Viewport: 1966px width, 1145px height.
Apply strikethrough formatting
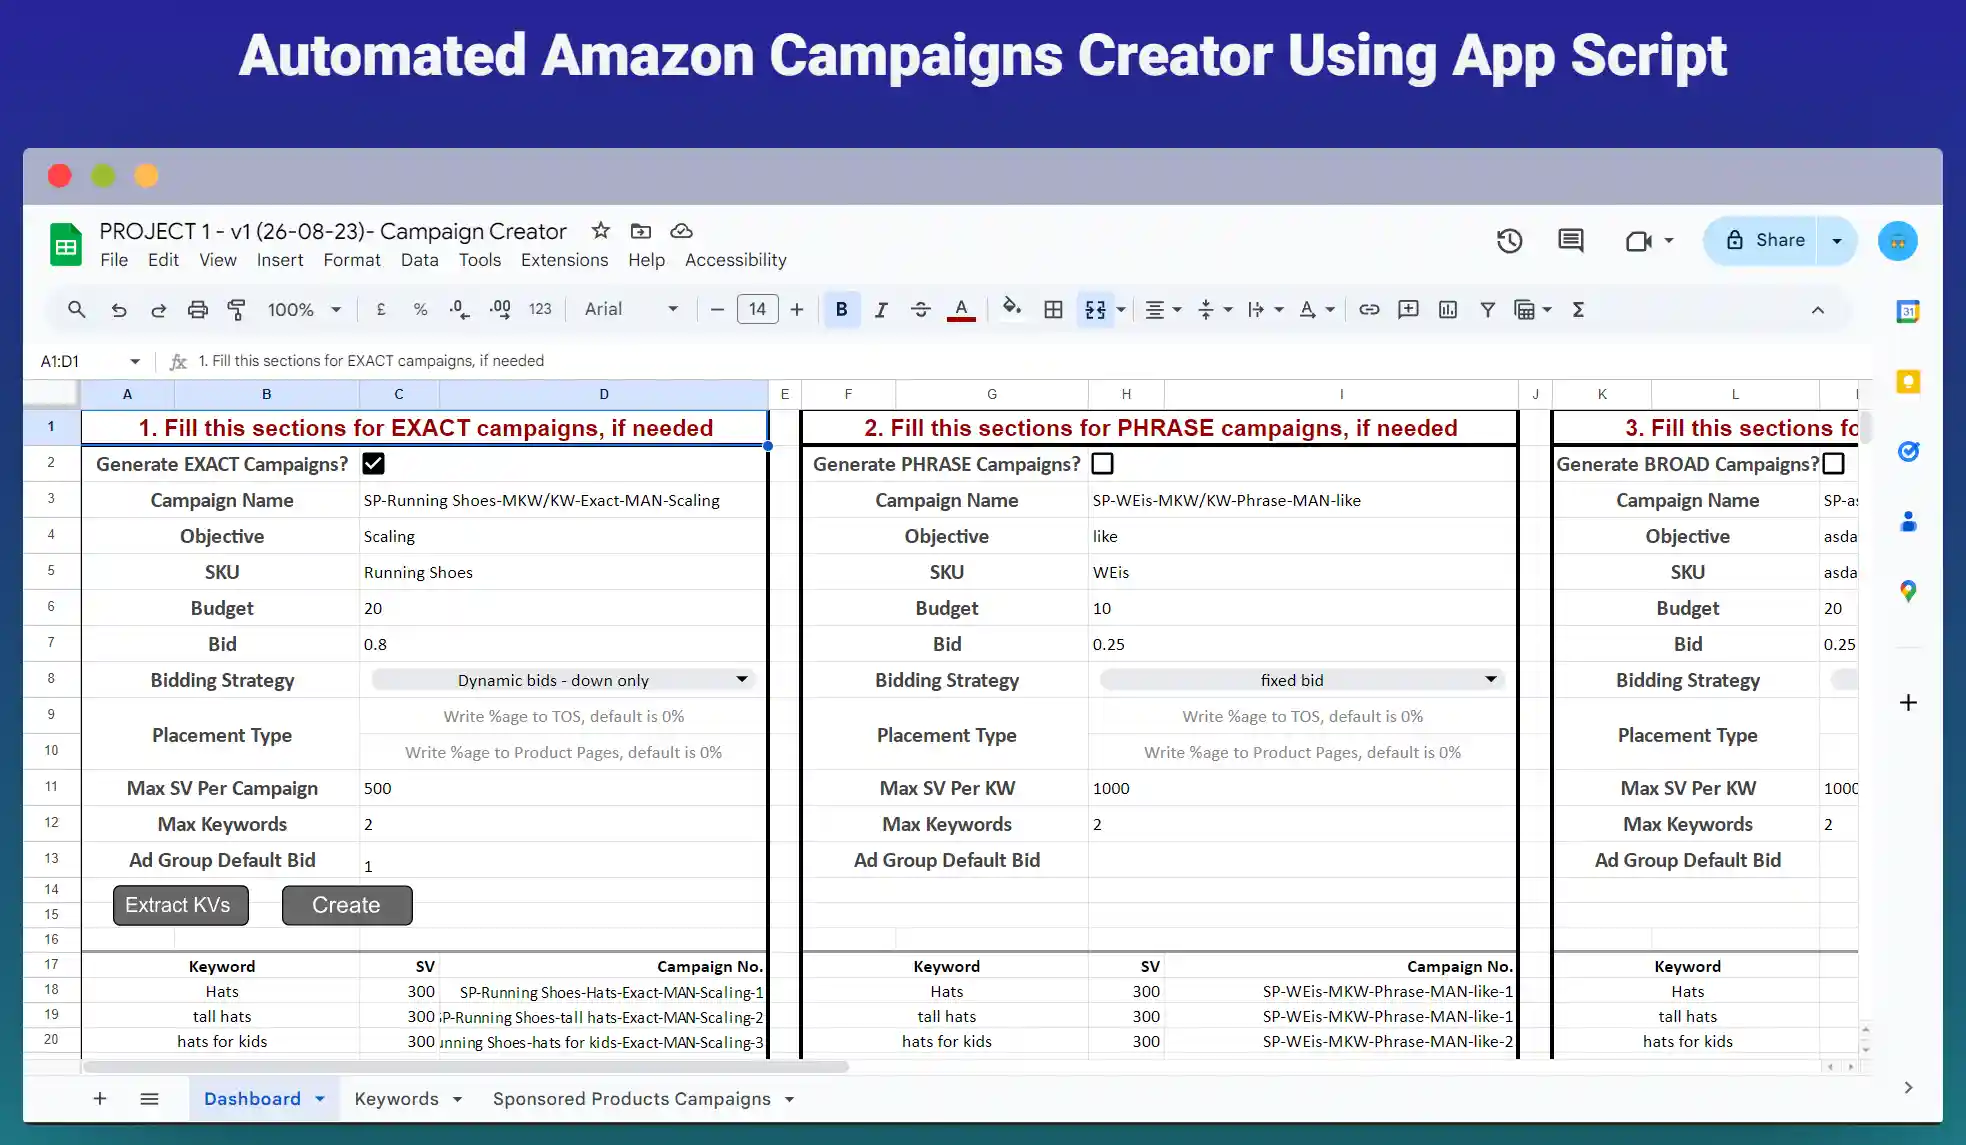coord(921,310)
